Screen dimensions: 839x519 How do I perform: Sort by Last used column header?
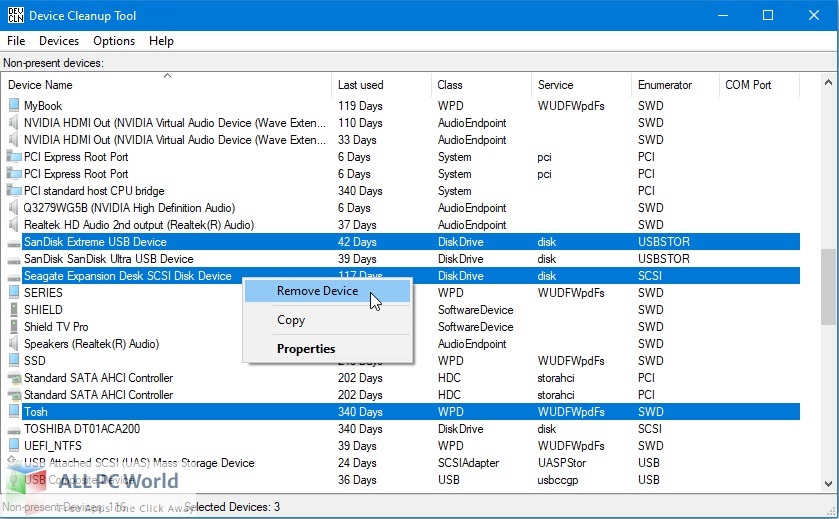pyautogui.click(x=382, y=85)
